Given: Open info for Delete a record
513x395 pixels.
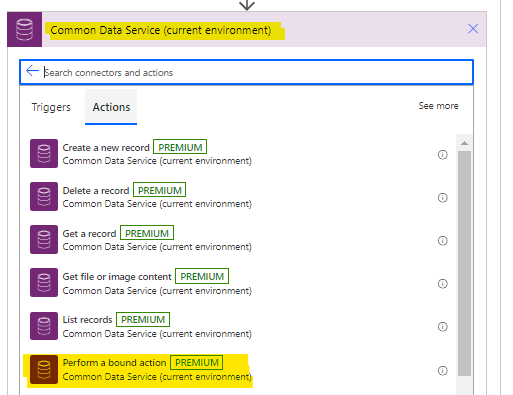Looking at the screenshot, I should click(443, 198).
